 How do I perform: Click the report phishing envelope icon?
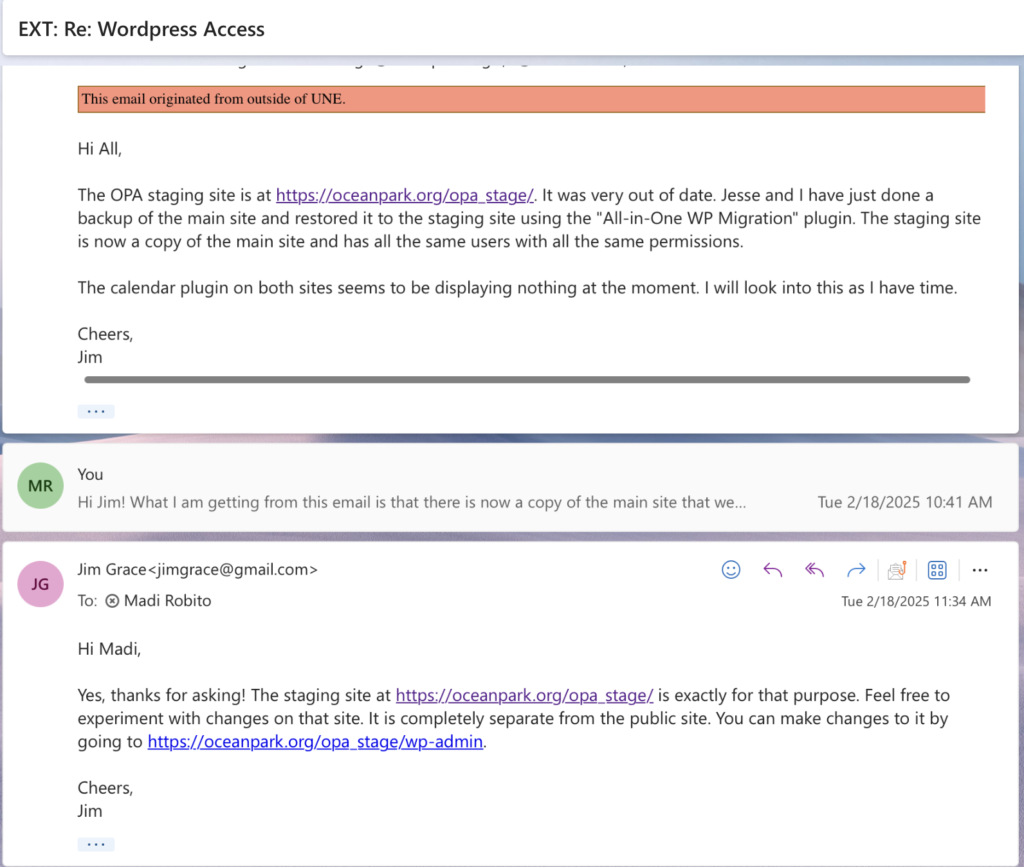(x=897, y=570)
